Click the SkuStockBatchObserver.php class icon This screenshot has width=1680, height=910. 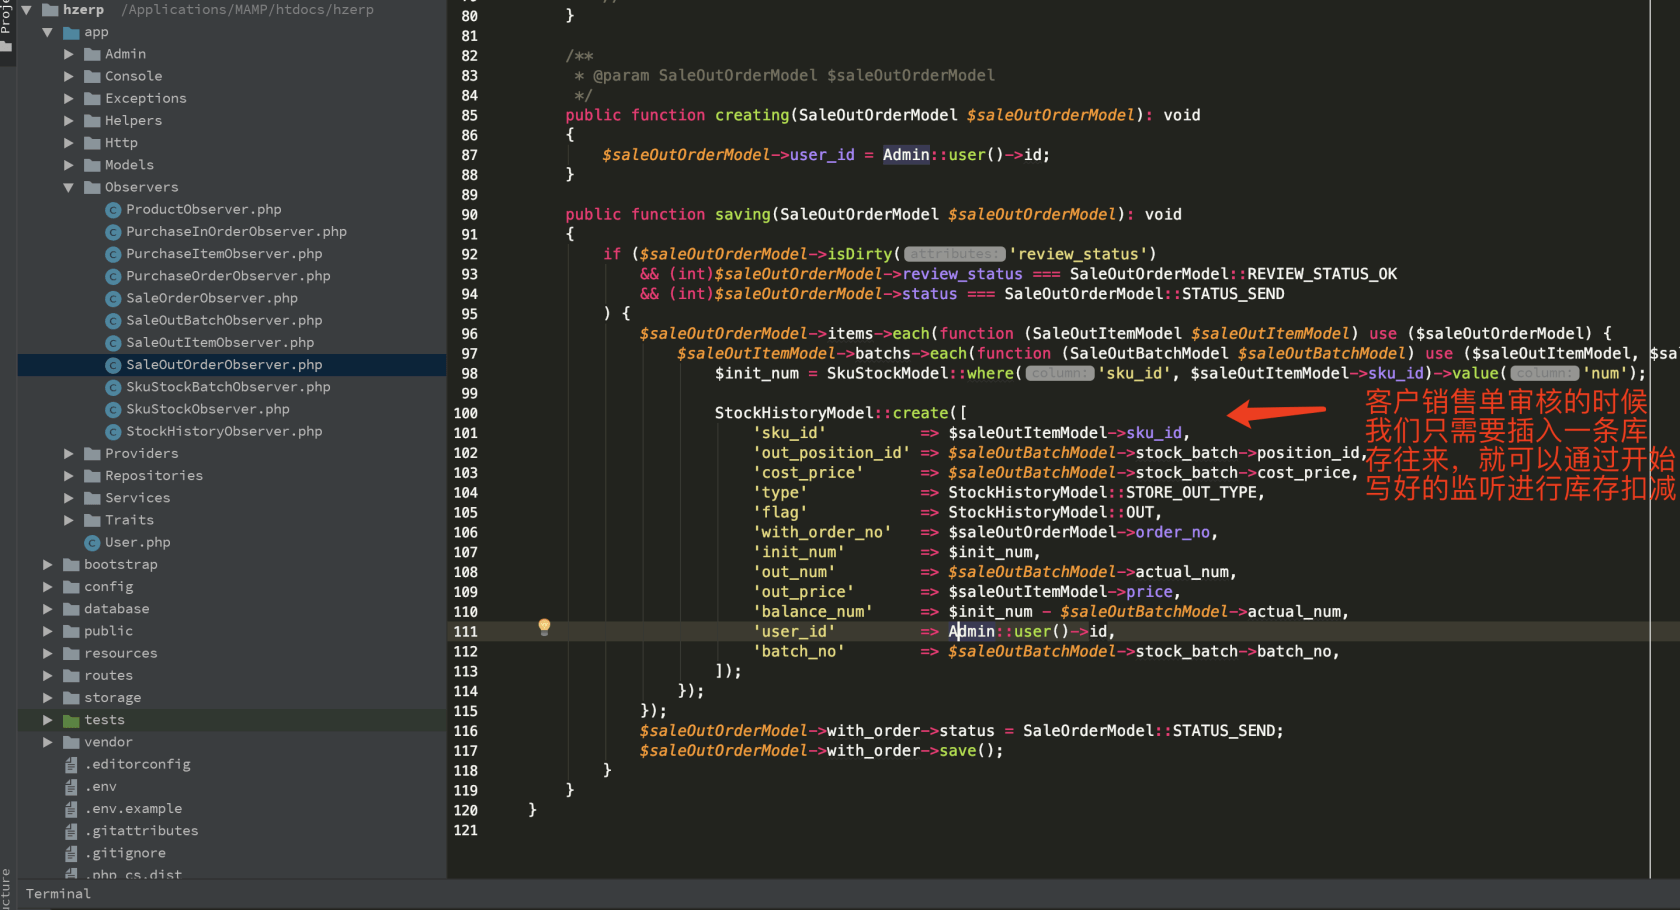tap(113, 387)
